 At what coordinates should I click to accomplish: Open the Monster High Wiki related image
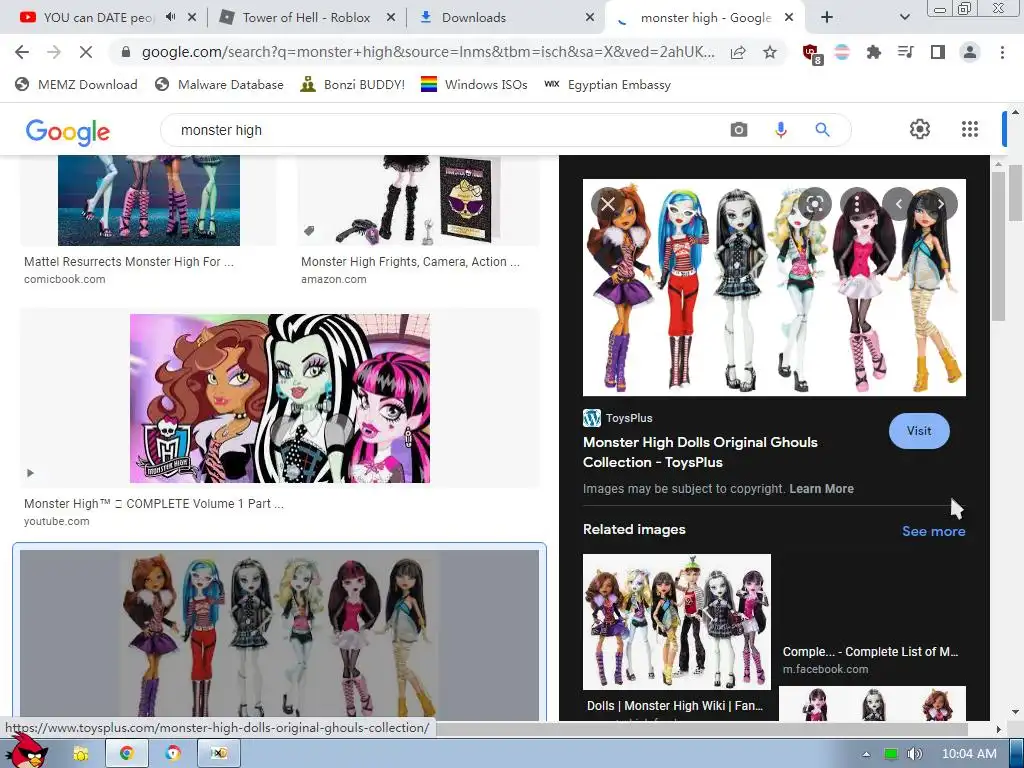click(677, 622)
